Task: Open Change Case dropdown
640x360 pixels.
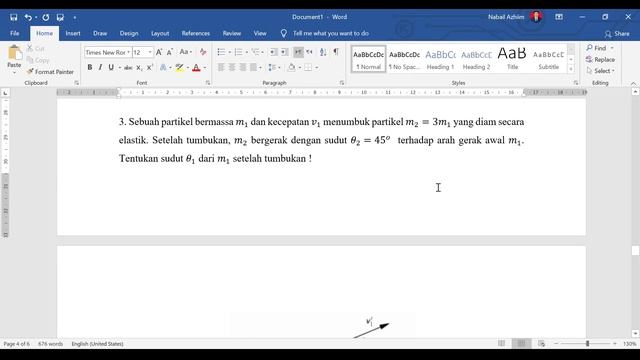Action: [x=186, y=52]
